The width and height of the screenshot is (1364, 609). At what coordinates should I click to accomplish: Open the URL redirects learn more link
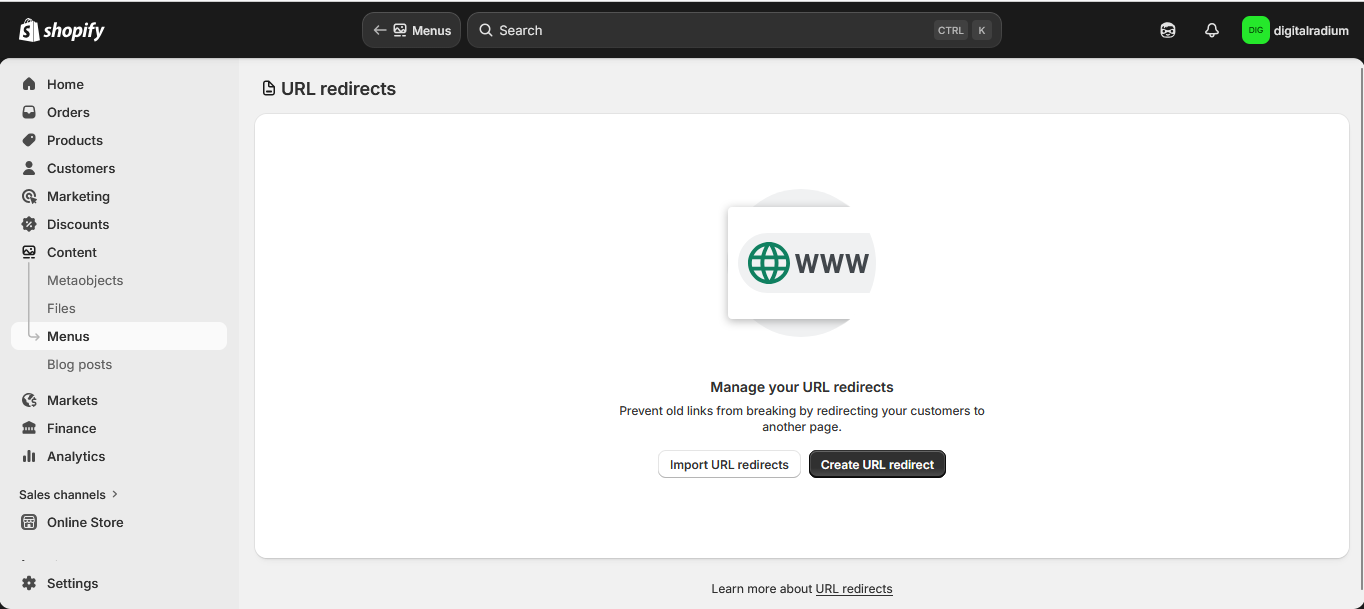click(853, 588)
